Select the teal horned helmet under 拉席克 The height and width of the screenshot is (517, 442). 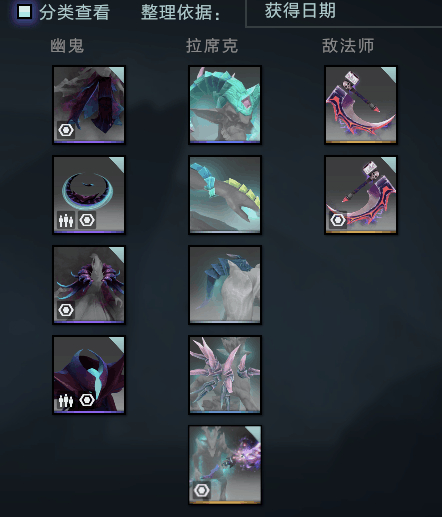point(225,105)
